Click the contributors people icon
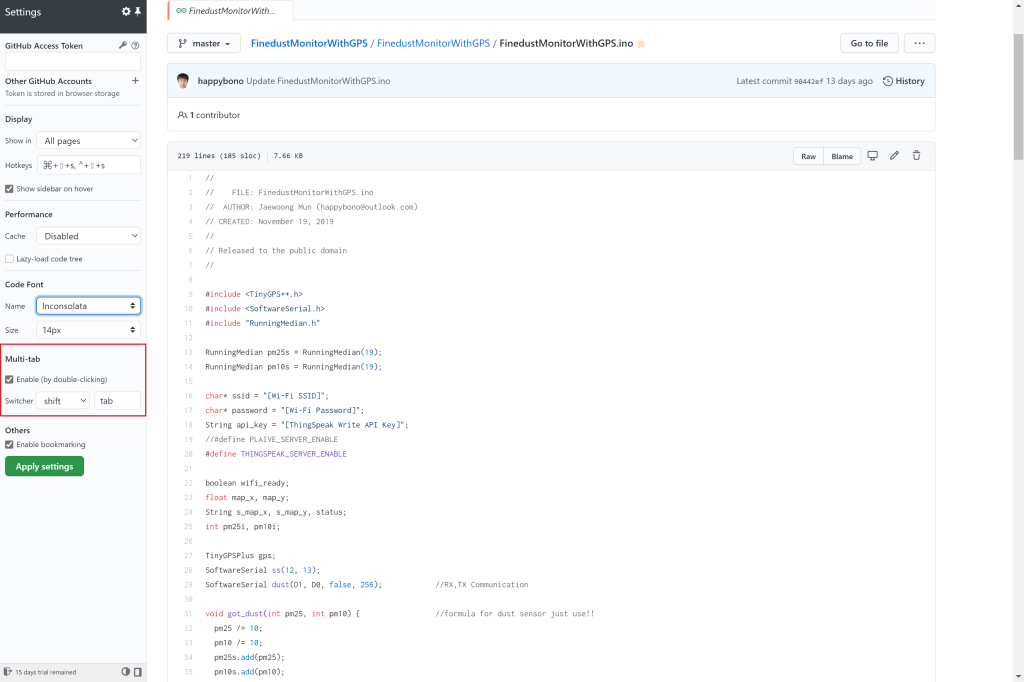The width and height of the screenshot is (1024, 682). pyautogui.click(x=182, y=115)
